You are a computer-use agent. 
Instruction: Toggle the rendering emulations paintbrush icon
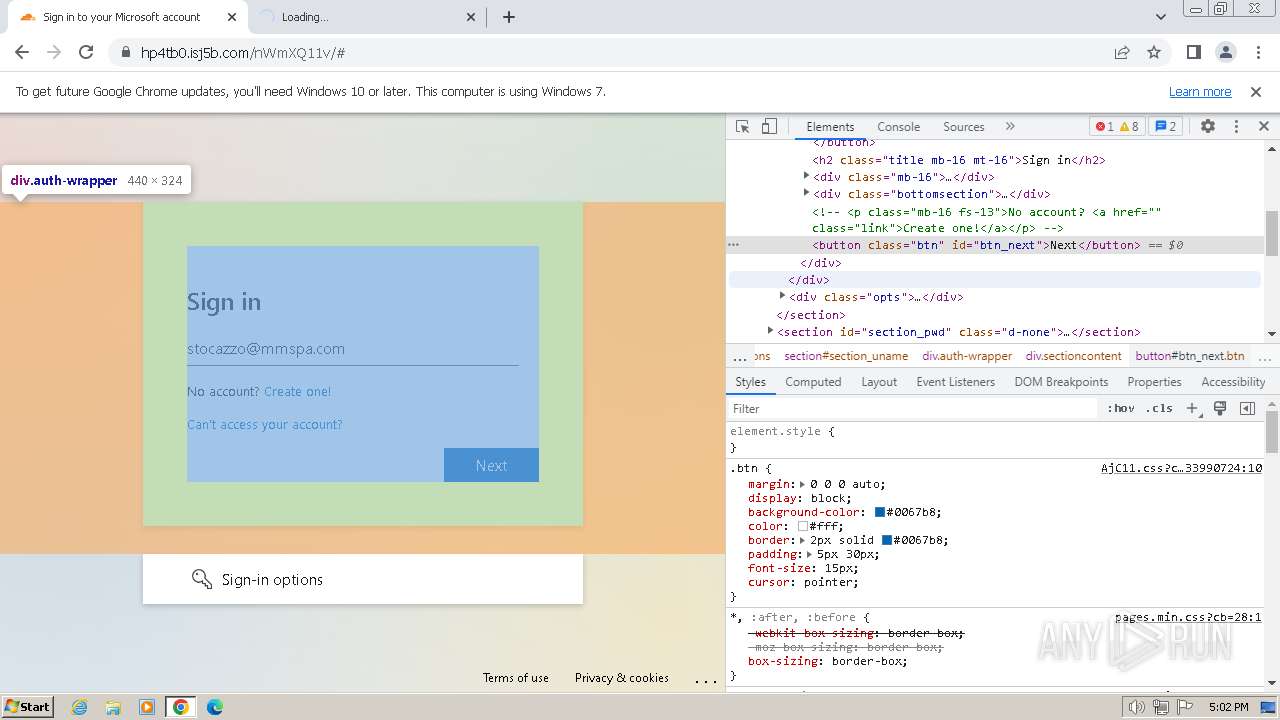1220,408
